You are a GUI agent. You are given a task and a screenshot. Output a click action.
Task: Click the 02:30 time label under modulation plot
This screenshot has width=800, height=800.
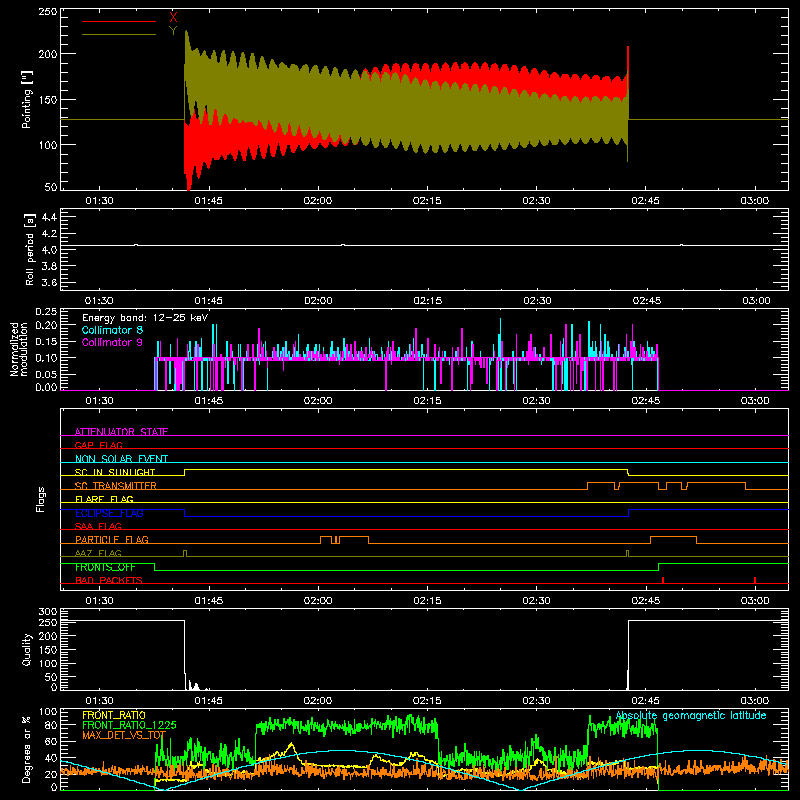click(x=536, y=401)
